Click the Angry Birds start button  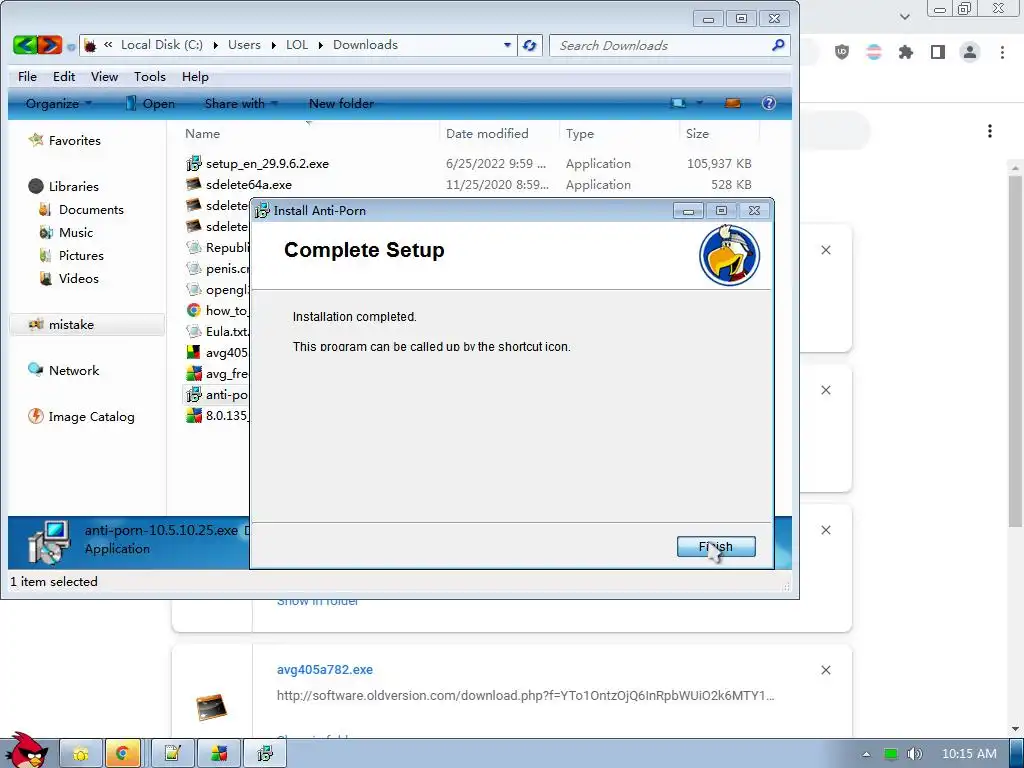tap(25, 750)
